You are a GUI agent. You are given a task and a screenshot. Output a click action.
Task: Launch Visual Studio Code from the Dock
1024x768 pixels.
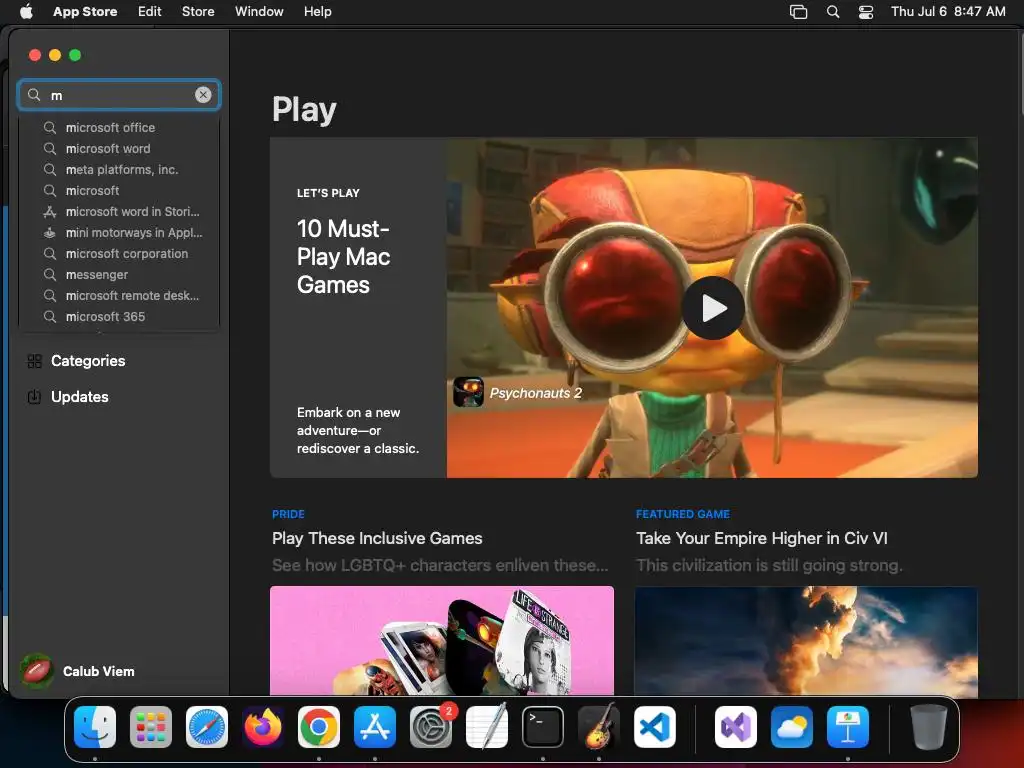(x=655, y=726)
